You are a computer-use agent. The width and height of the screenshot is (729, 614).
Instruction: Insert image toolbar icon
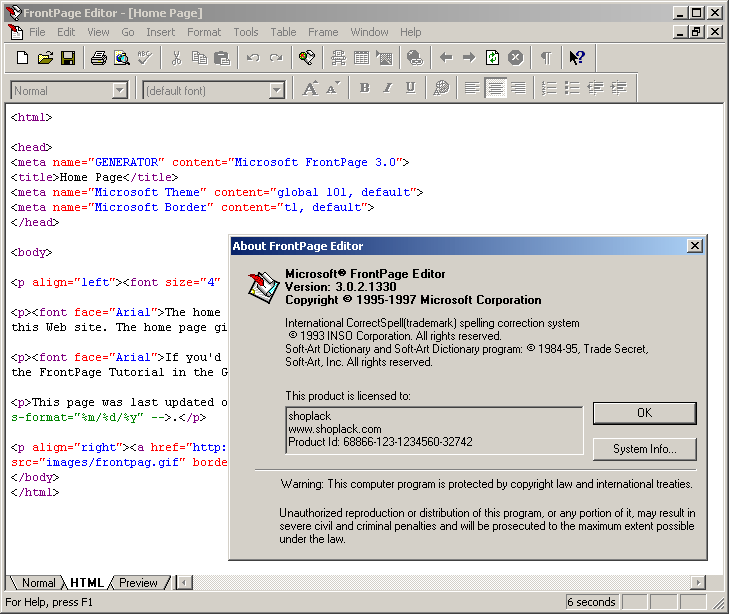click(384, 58)
